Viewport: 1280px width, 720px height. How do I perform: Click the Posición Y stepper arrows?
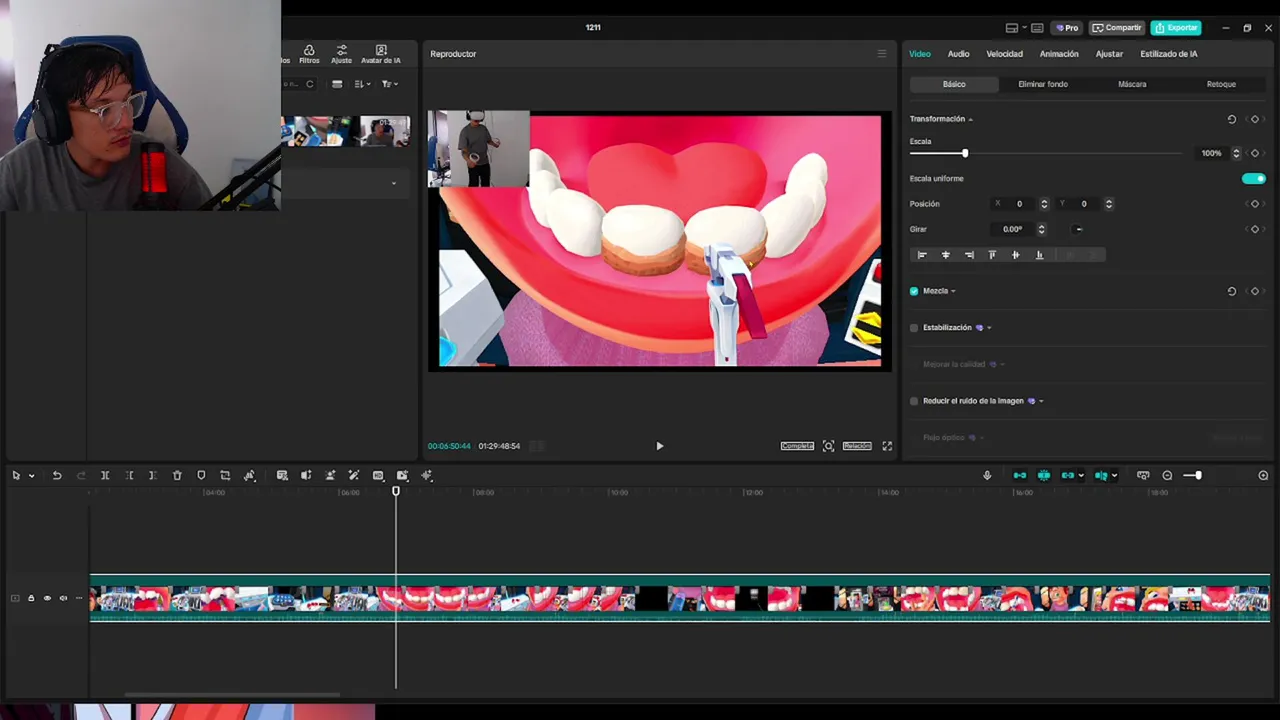click(1108, 204)
